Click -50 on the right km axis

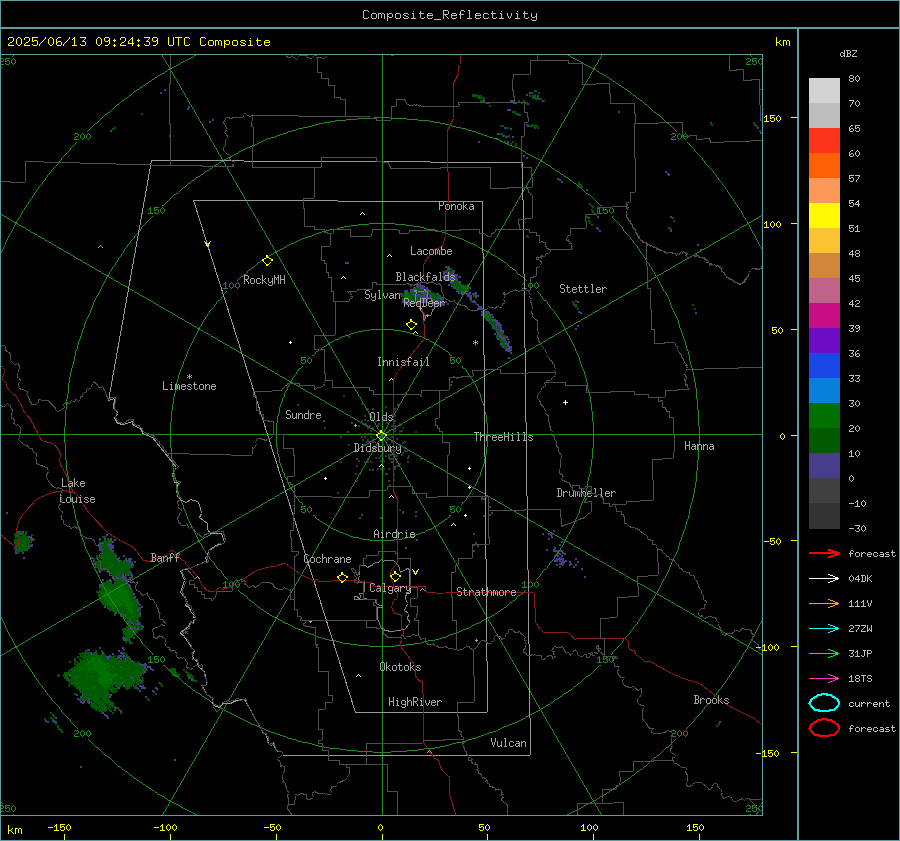pos(772,541)
